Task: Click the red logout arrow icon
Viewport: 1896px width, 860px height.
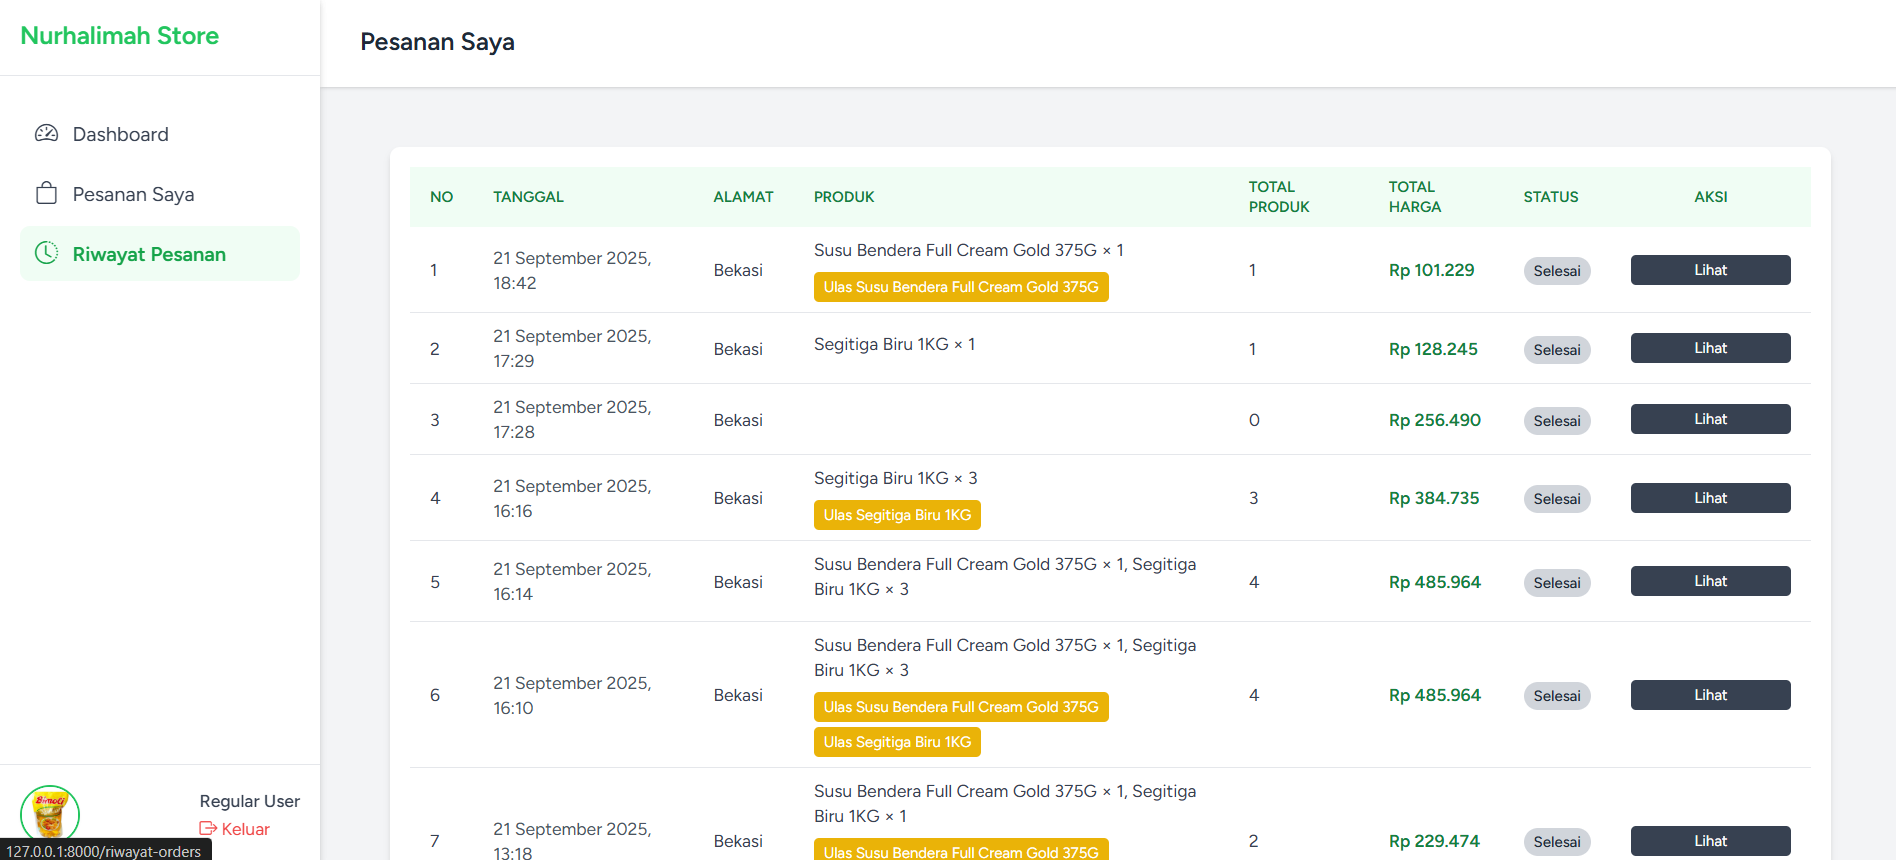Action: click(x=208, y=829)
